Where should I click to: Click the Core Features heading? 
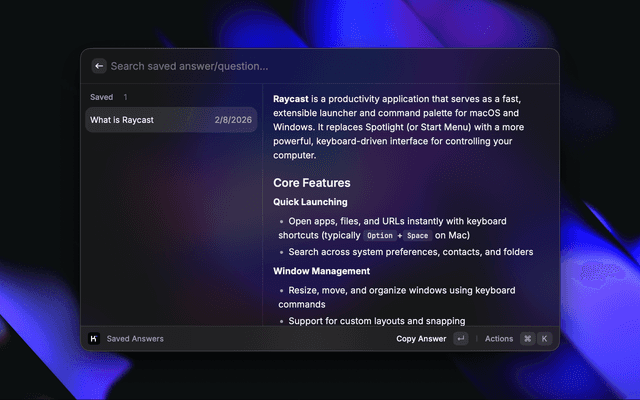(312, 183)
